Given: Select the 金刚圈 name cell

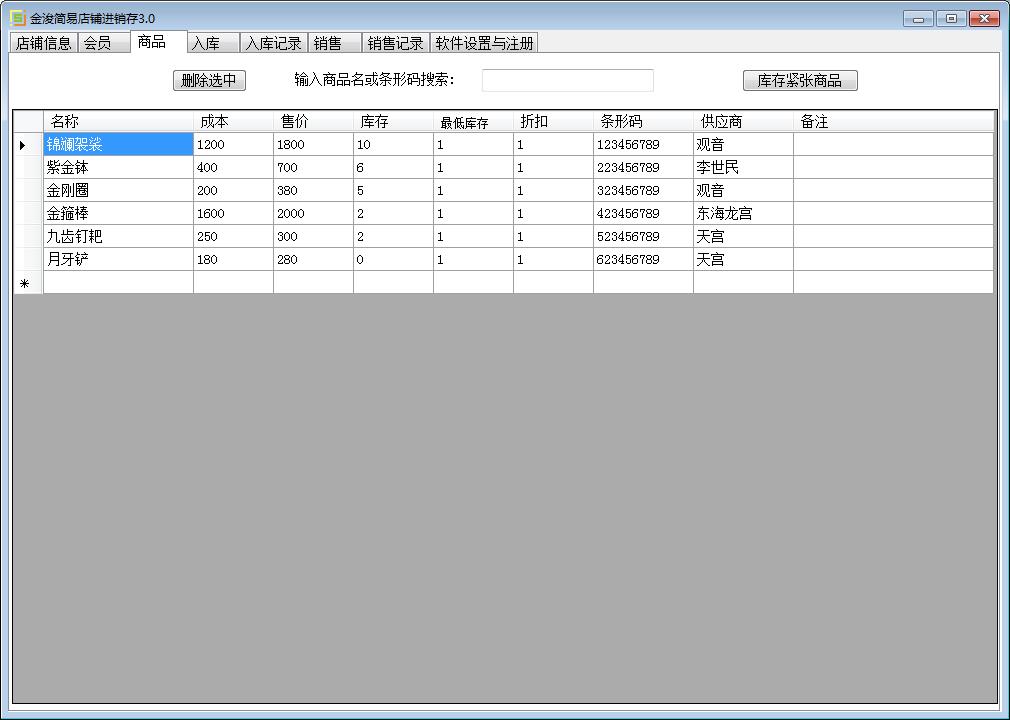Looking at the screenshot, I should pos(119,191).
